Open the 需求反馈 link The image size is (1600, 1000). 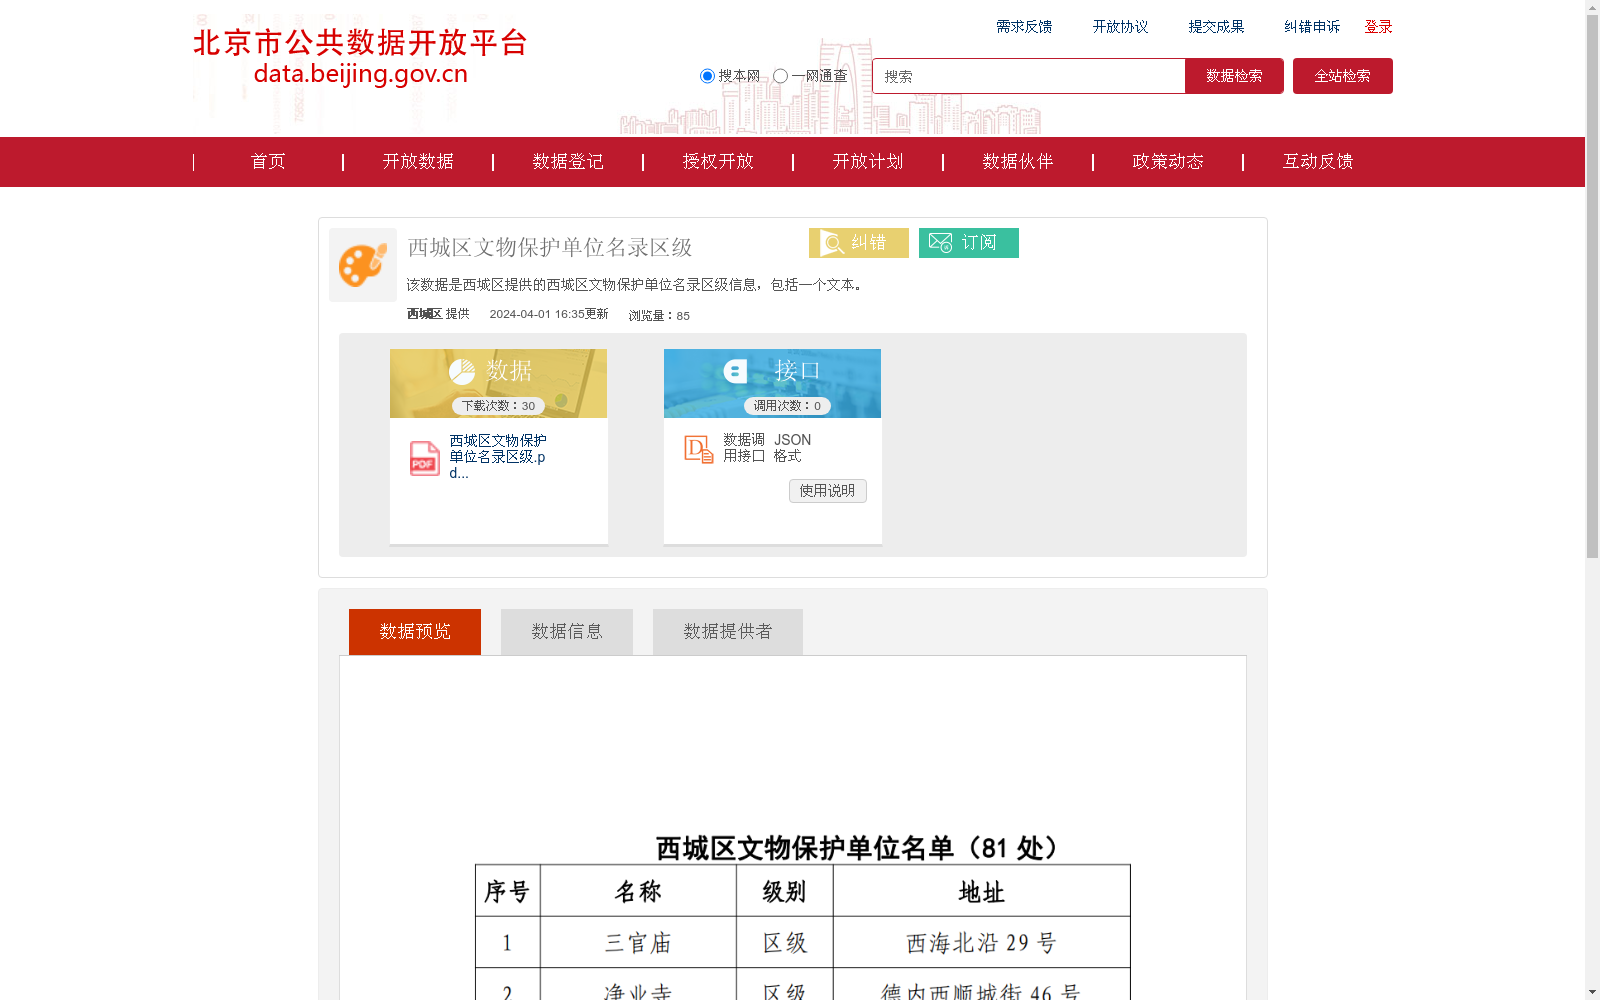click(x=1024, y=27)
